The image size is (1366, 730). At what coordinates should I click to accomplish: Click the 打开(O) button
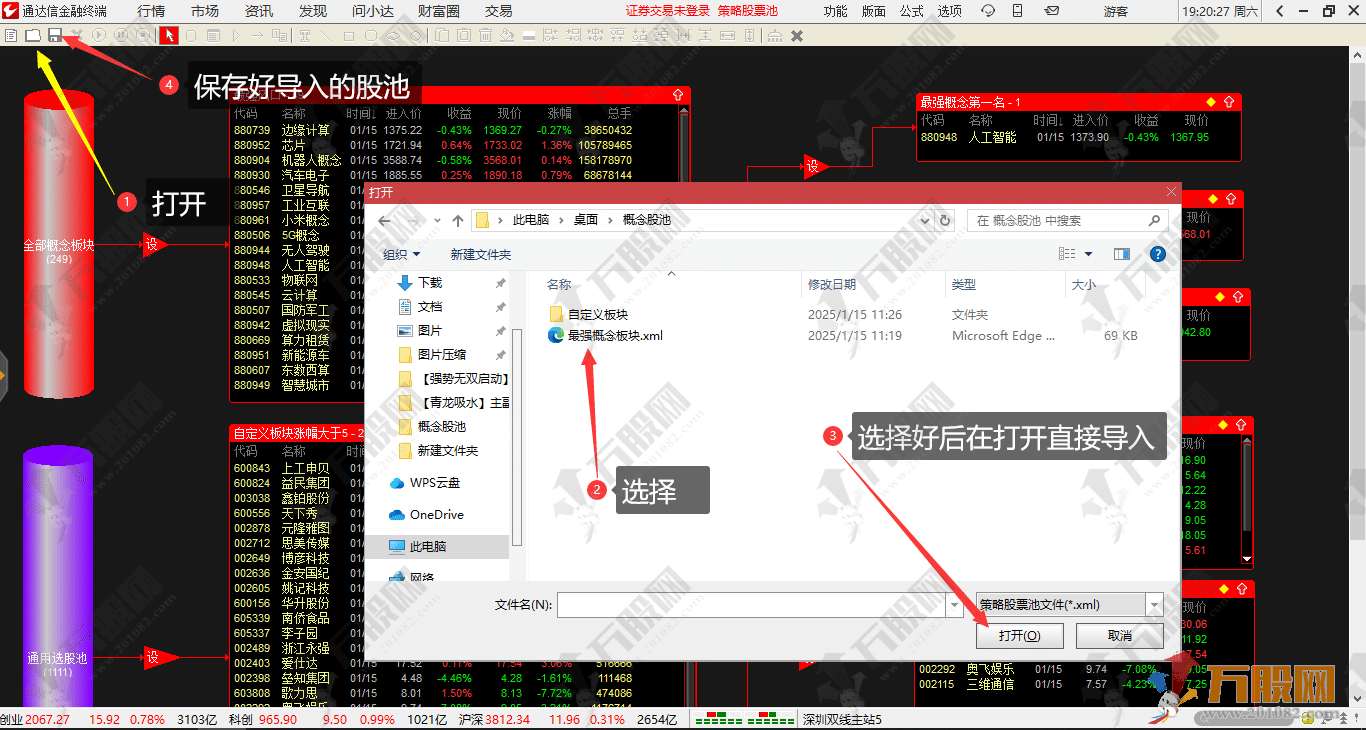(1019, 636)
